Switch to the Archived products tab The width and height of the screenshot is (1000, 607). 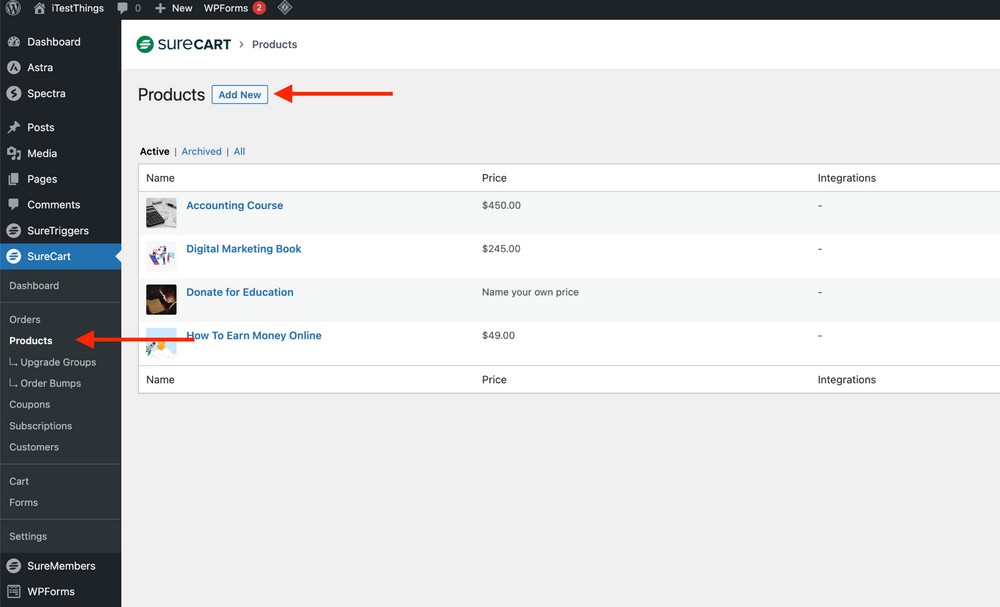coord(201,151)
